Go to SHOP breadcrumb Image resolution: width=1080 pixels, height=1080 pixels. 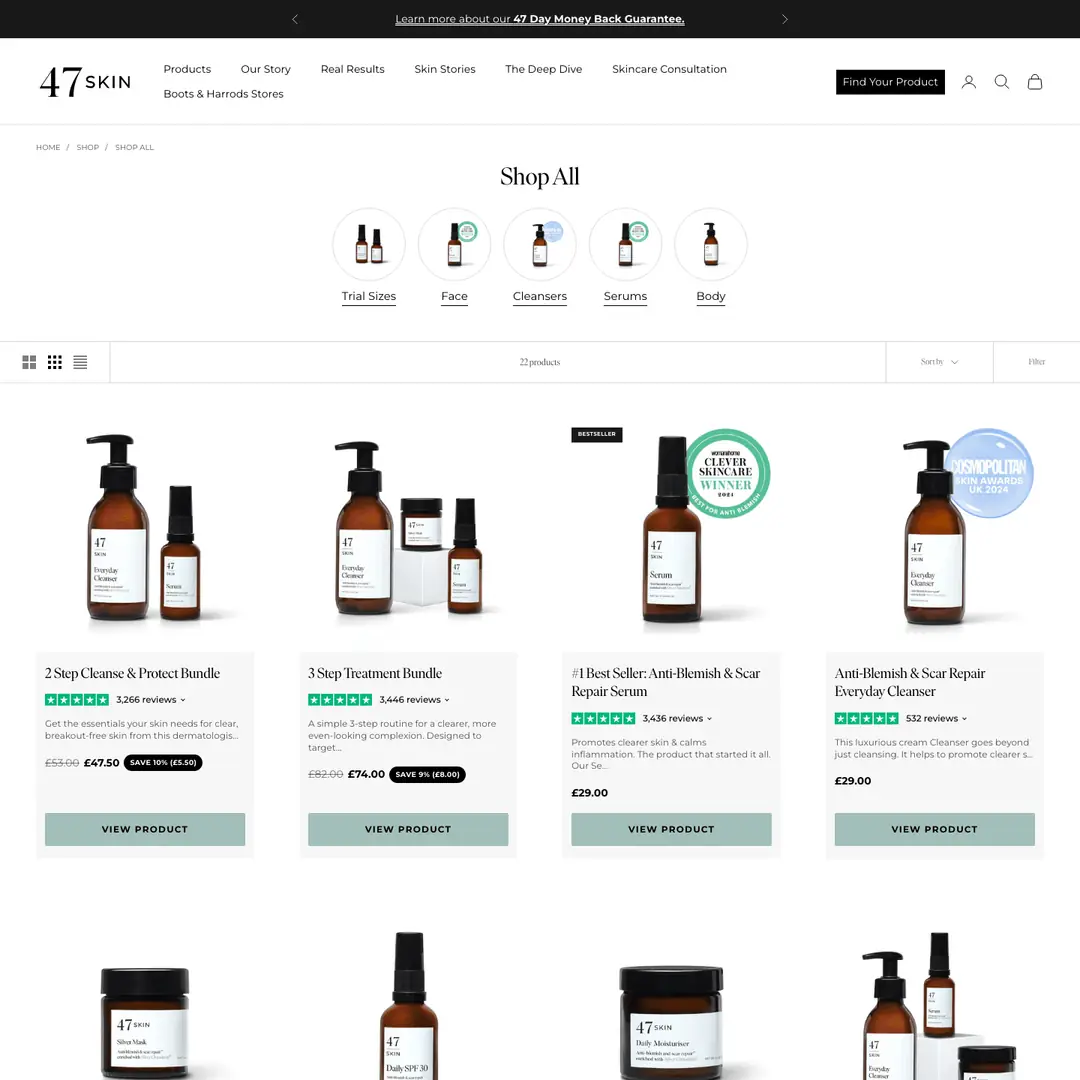pos(87,147)
